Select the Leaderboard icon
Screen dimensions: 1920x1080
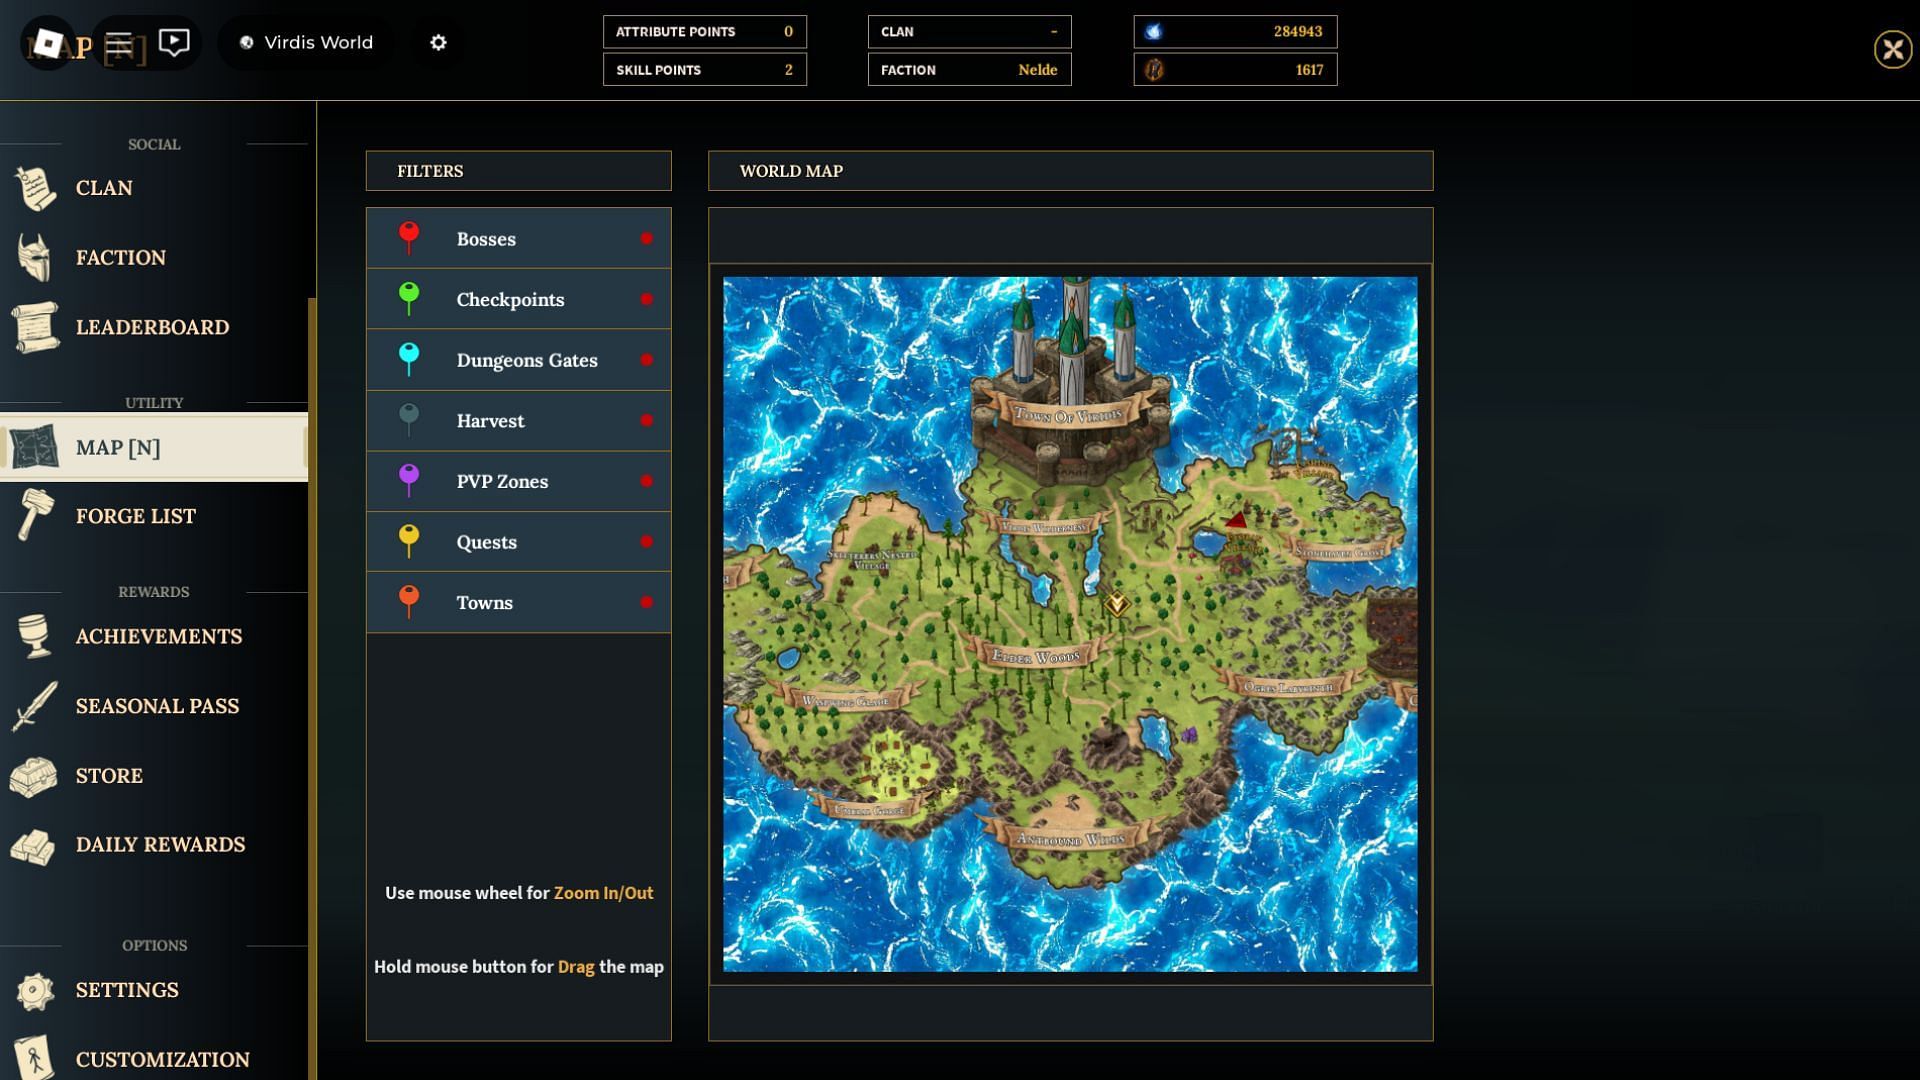coord(34,326)
